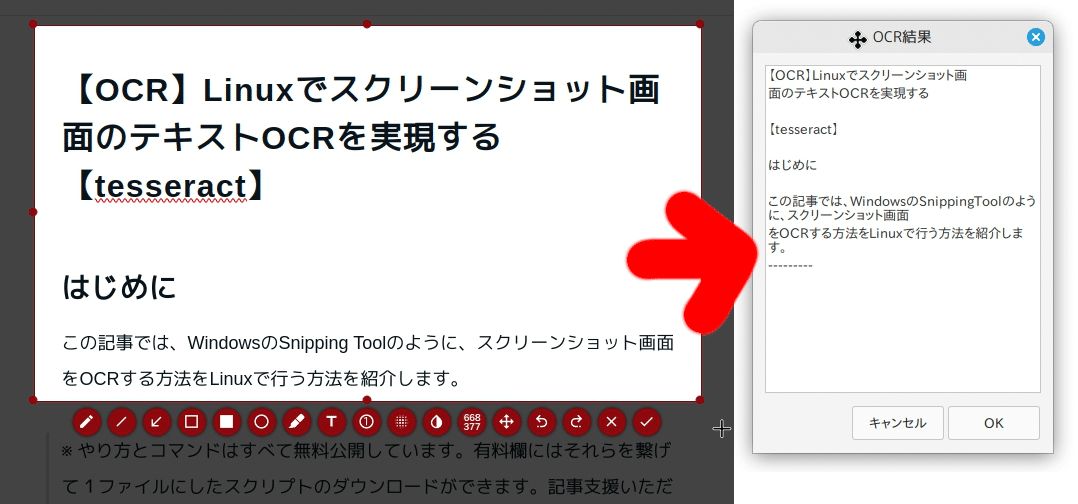Select the Arrow annotation tool
Screen dimensions: 1078x504
[157, 422]
